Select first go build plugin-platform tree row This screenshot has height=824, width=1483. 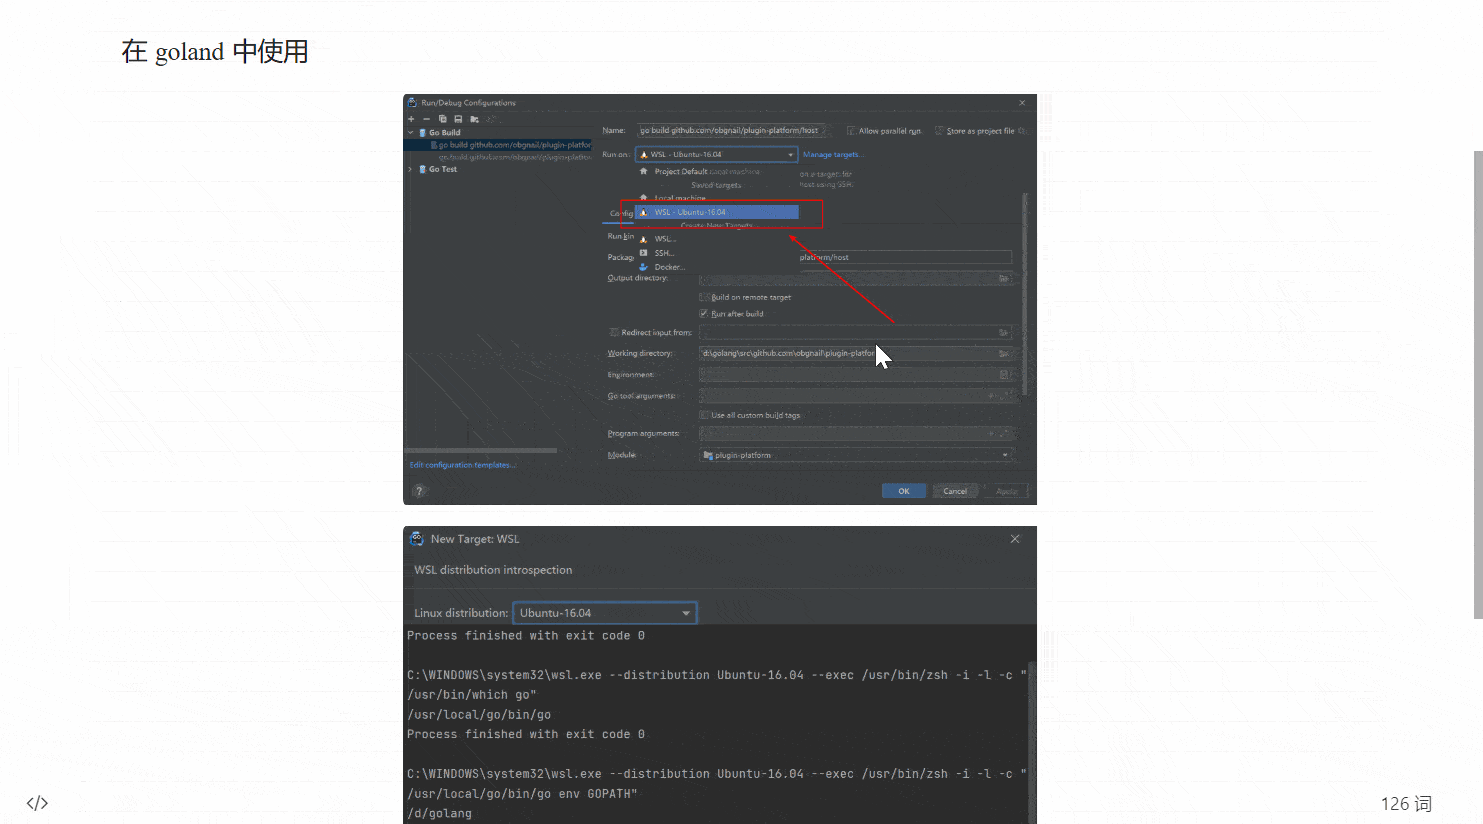pos(498,145)
